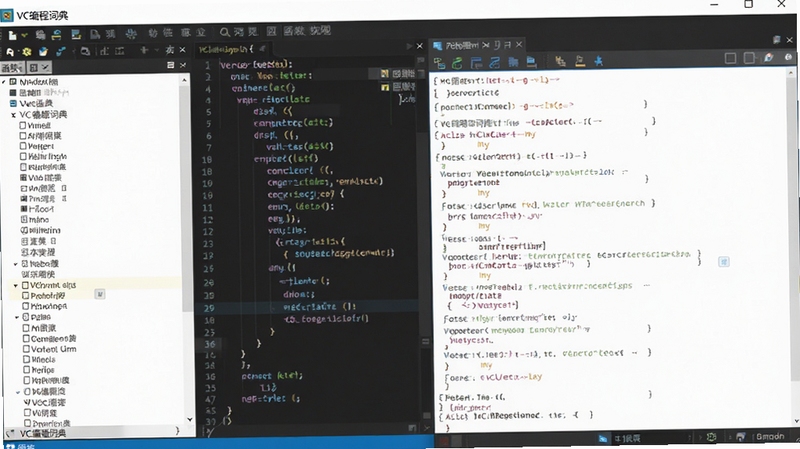
Task: Click the plus icon in second toolbar
Action: [x=144, y=50]
